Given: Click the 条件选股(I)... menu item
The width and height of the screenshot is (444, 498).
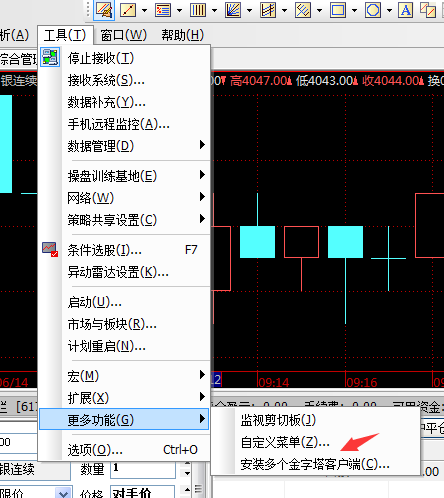Looking at the screenshot, I should click(124, 250).
